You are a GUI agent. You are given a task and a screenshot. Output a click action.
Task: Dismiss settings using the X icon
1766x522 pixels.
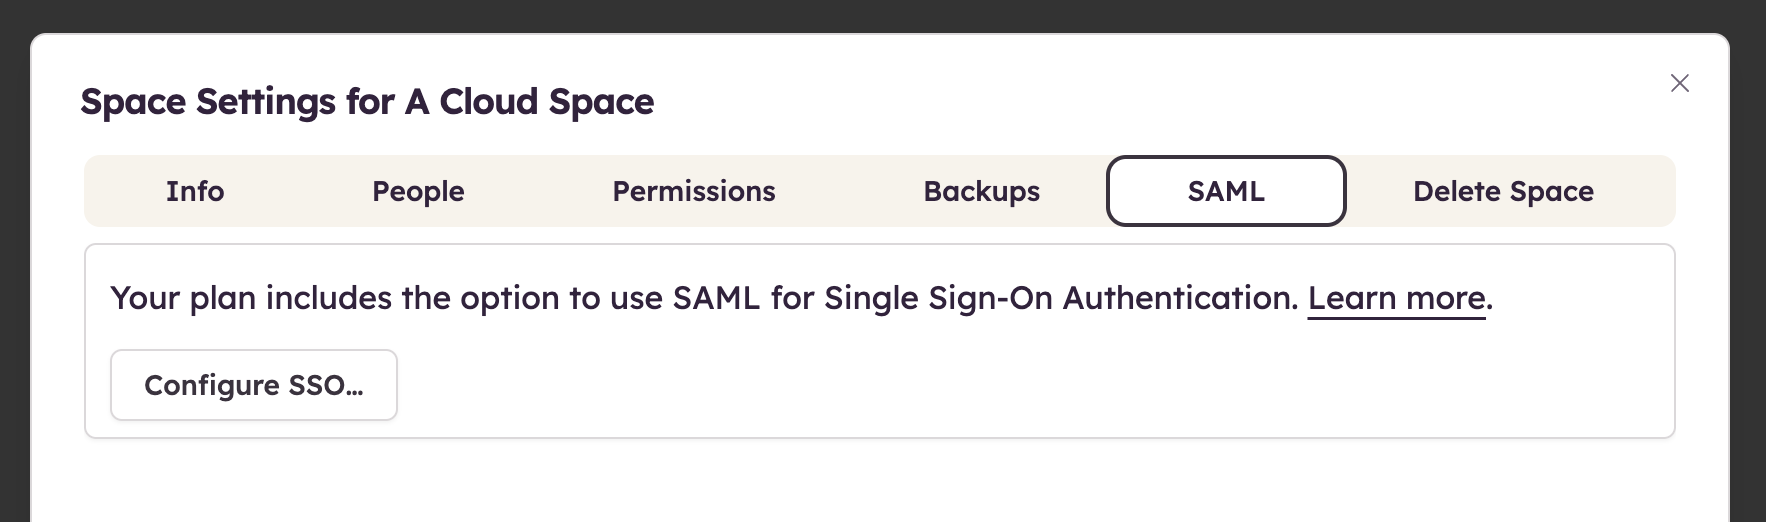tap(1680, 83)
